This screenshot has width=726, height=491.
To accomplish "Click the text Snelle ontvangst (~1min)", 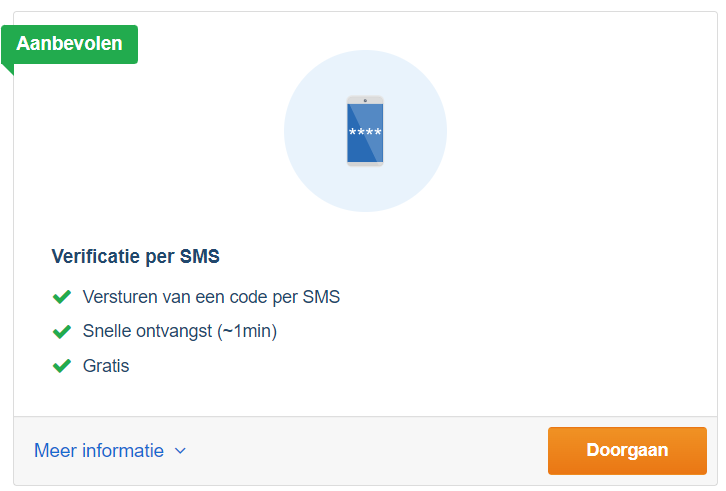I will (x=180, y=332).
